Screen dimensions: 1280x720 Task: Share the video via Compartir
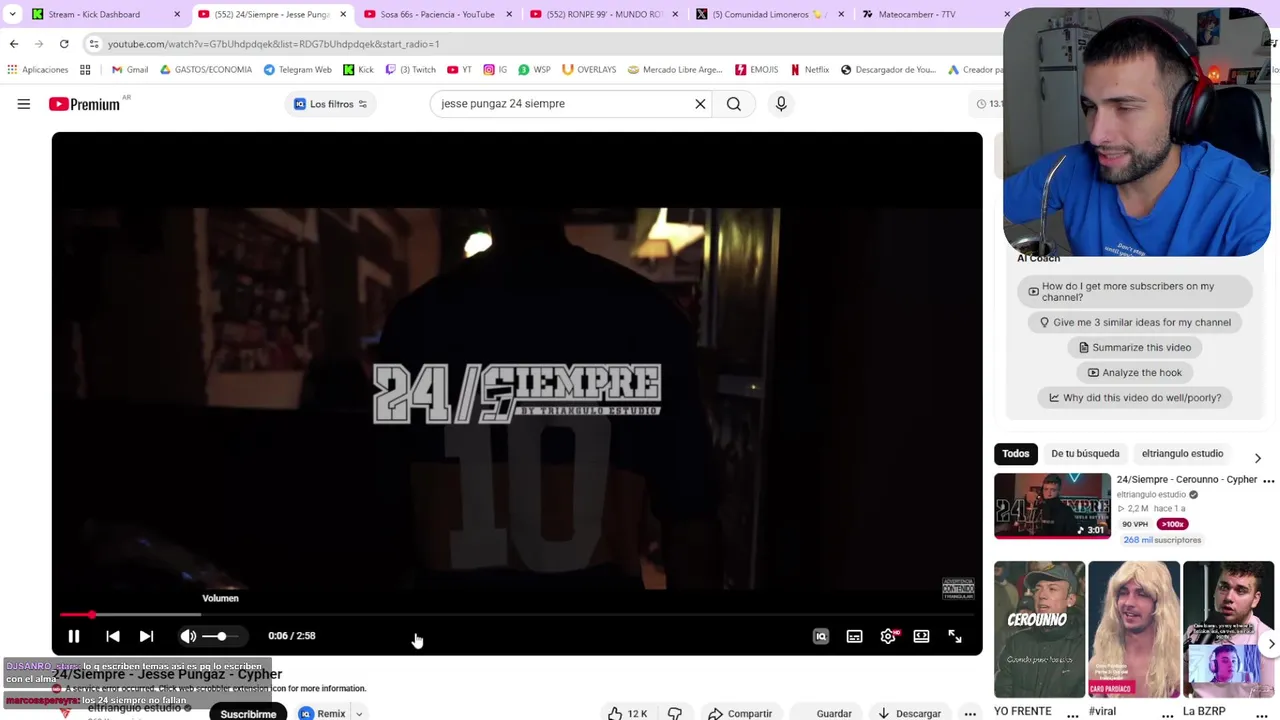(741, 713)
